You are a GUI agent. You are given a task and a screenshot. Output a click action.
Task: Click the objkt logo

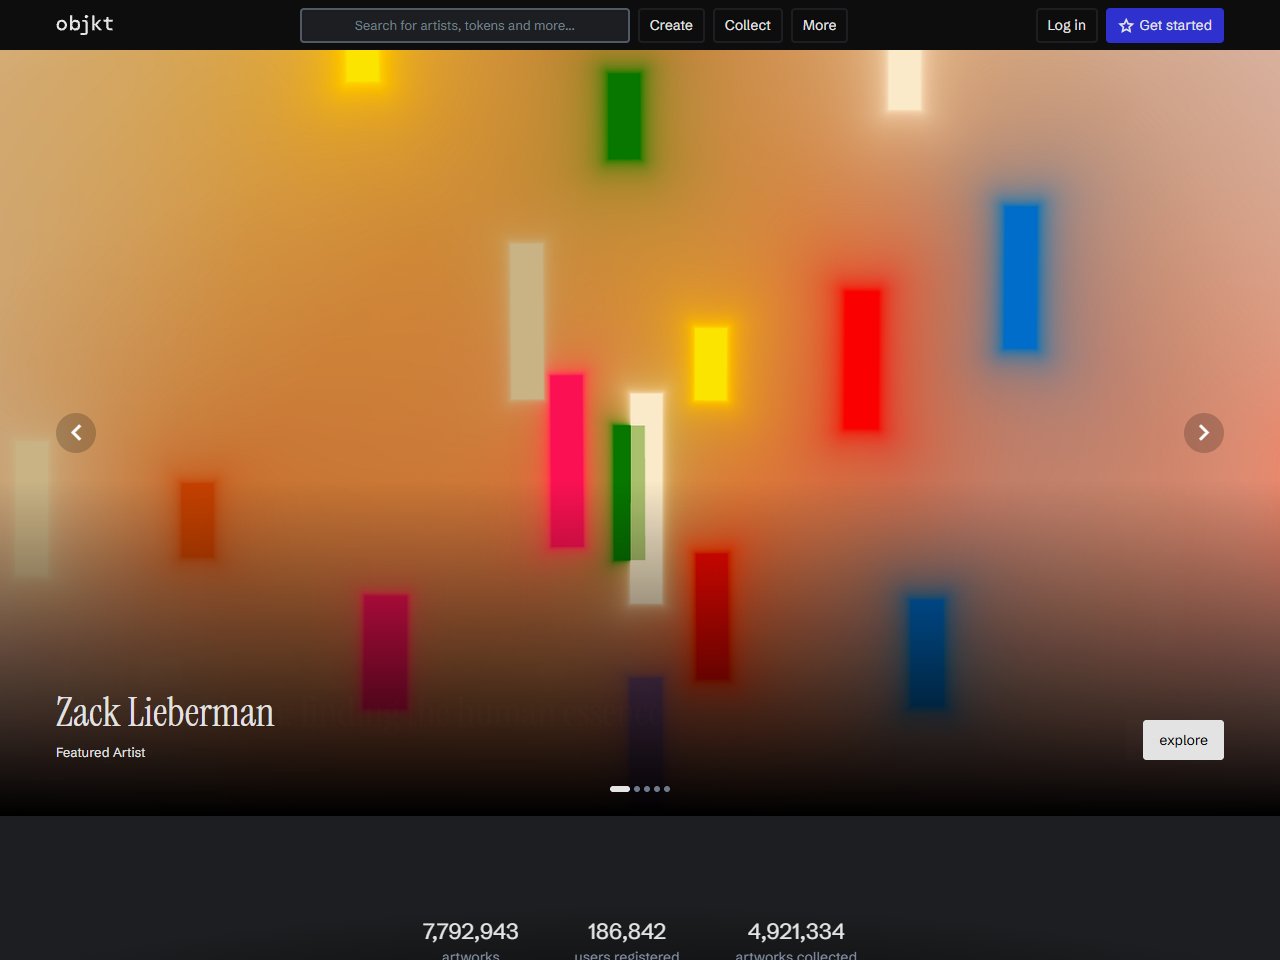click(84, 24)
